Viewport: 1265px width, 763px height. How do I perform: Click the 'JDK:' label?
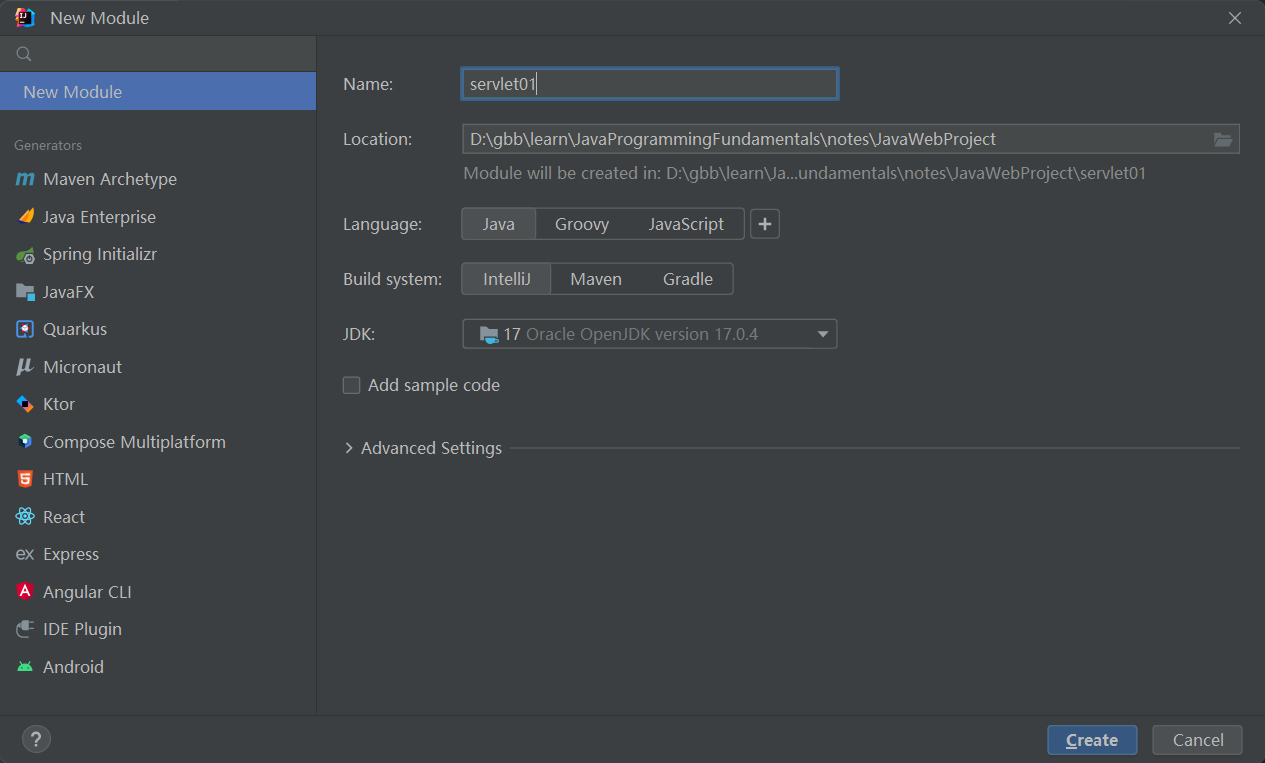click(x=359, y=334)
